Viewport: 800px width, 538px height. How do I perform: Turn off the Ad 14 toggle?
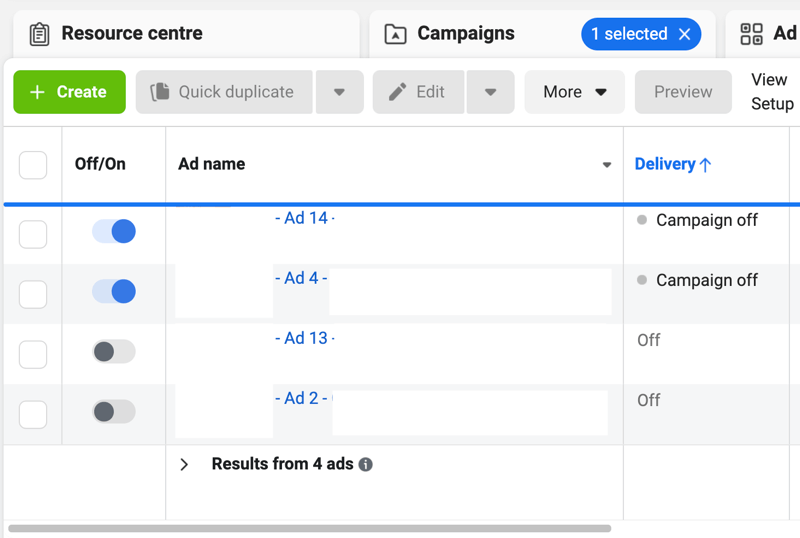tap(114, 232)
